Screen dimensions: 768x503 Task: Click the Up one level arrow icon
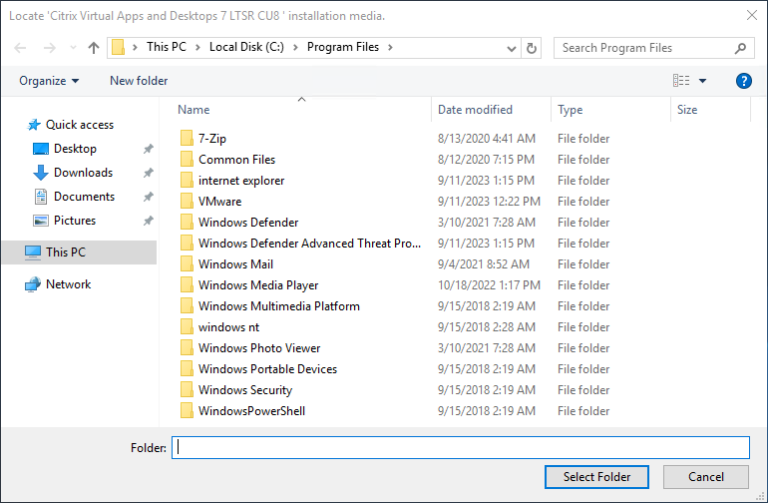coord(94,48)
